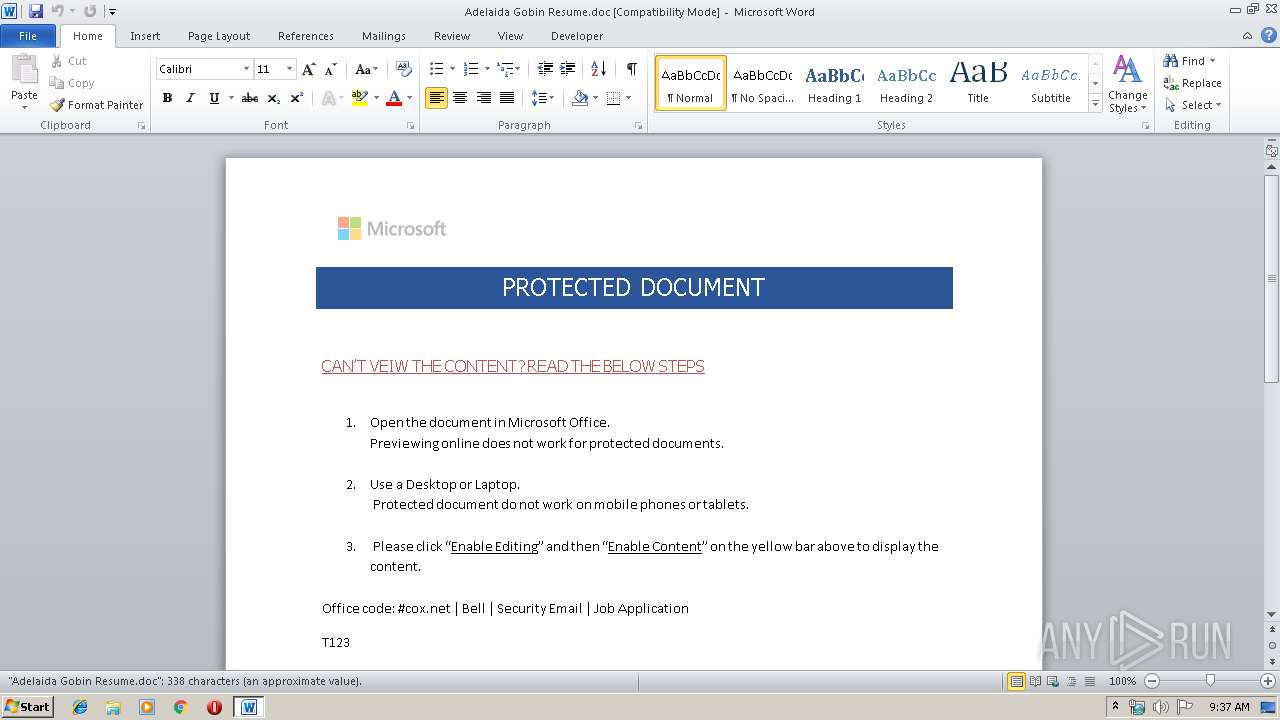Screen dimensions: 1280x720
Task: Open Internet Explorer from taskbar
Action: (80, 707)
